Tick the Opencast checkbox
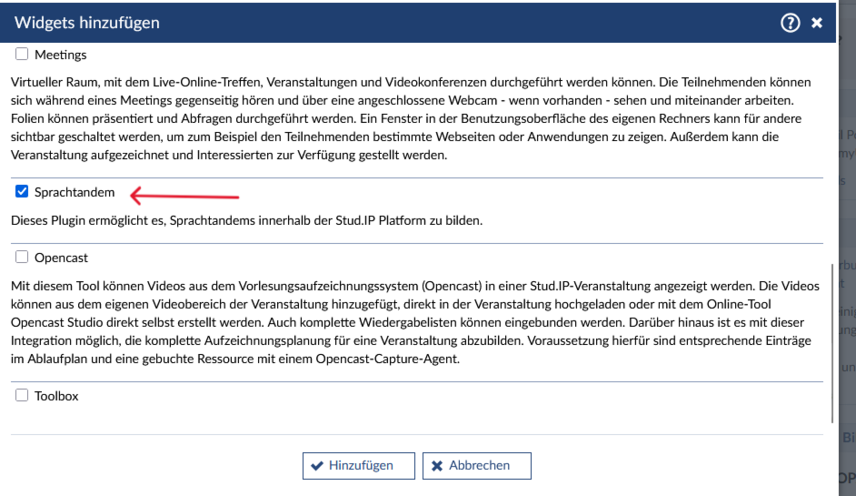The image size is (856, 496). coord(22,257)
